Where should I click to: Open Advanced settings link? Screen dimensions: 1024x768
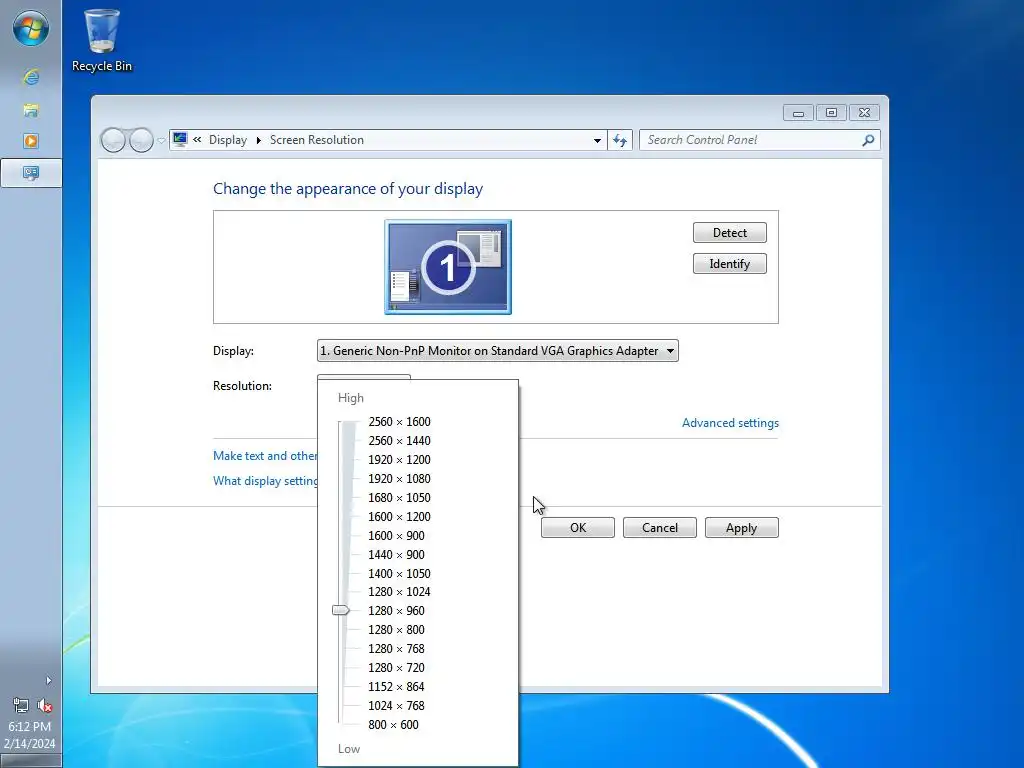(730, 423)
